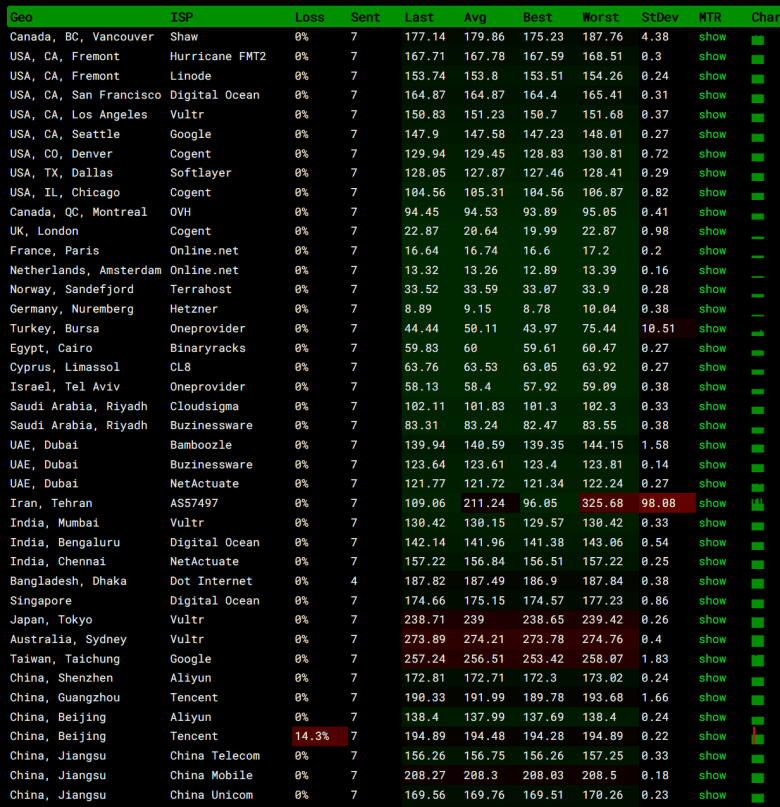Open show for Chicago Cogent row
Viewport: 780px width, 807px height.
click(x=712, y=192)
